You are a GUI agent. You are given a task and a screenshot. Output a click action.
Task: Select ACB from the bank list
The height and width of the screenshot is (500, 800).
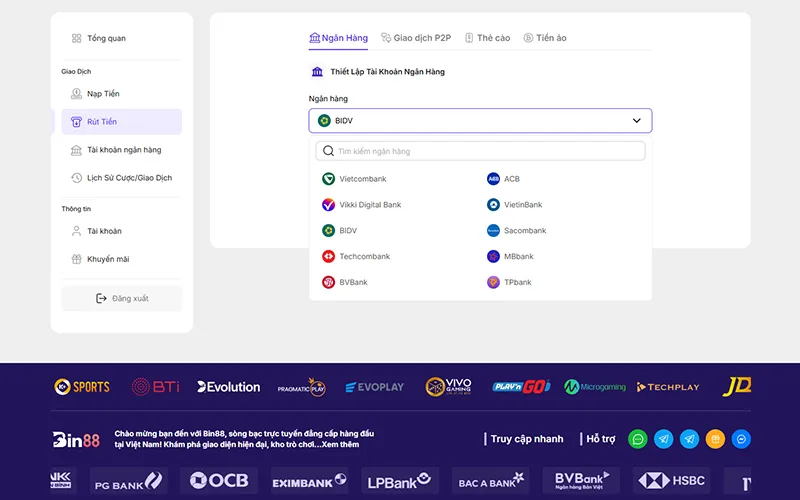click(511, 179)
